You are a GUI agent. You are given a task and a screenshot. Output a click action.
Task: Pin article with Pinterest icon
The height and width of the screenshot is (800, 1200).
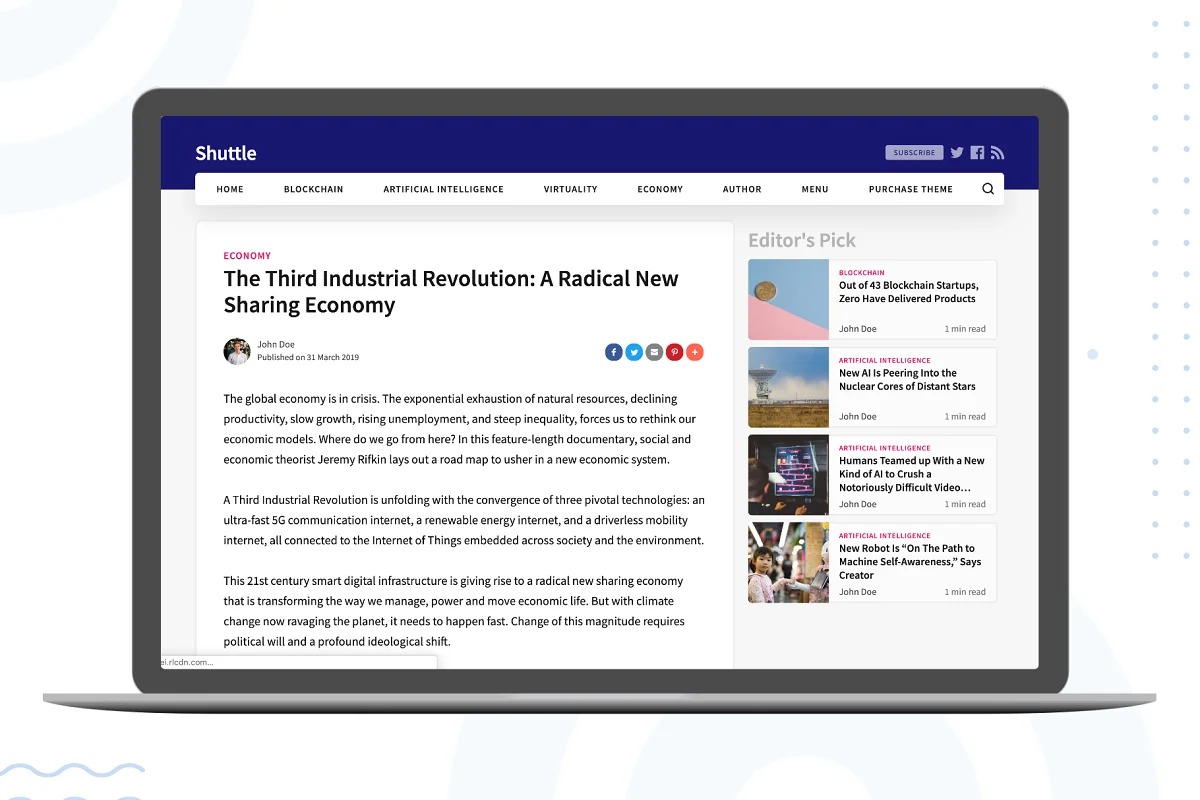pyautogui.click(x=675, y=352)
